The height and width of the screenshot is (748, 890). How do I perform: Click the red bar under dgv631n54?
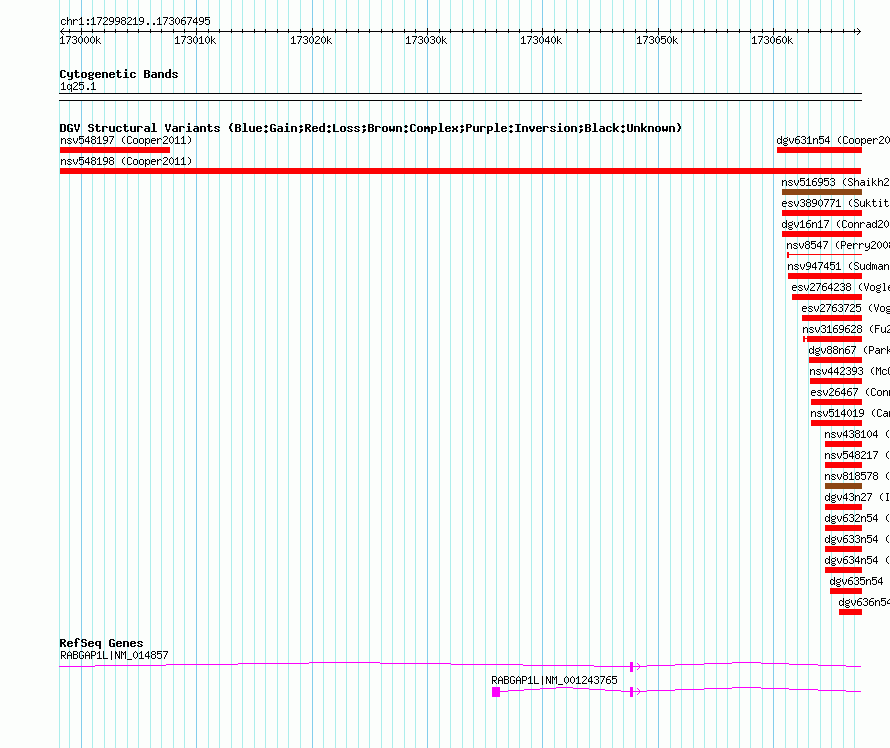point(819,150)
